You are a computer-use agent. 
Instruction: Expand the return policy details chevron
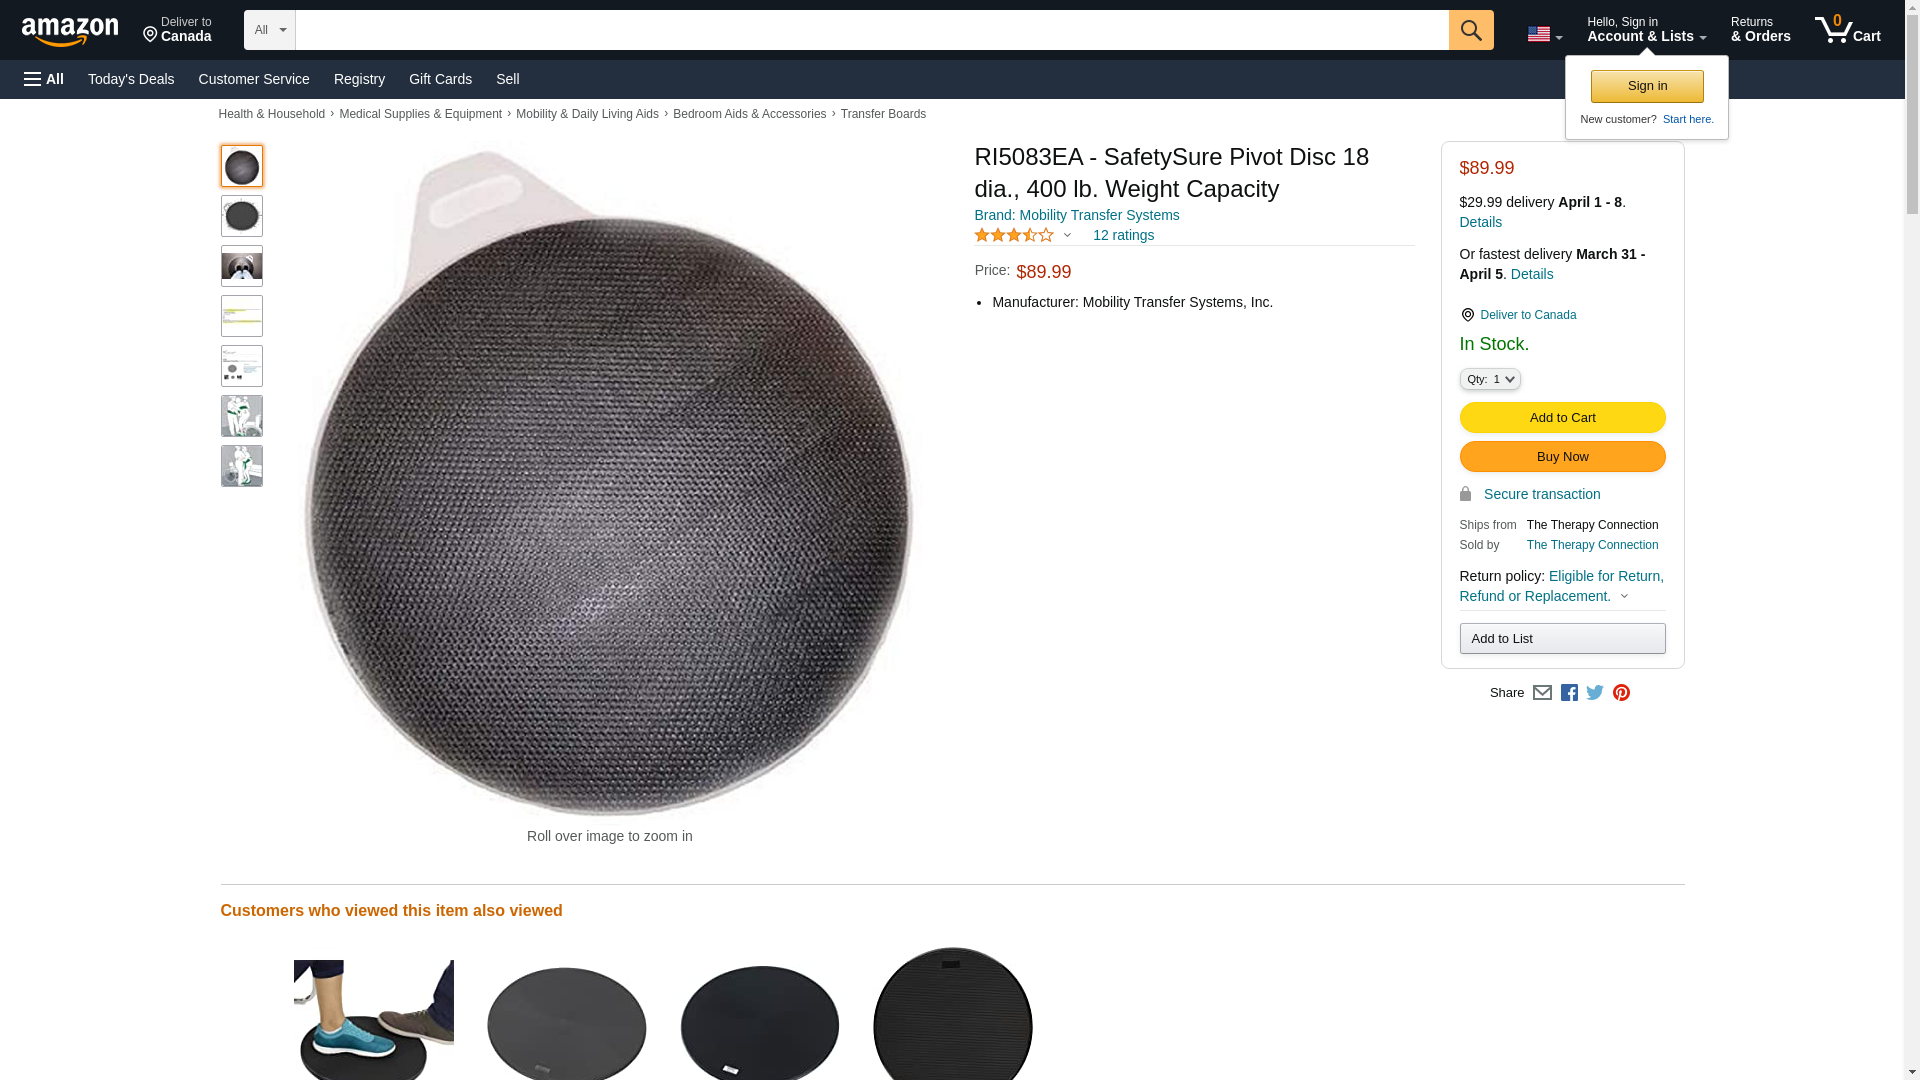[x=1624, y=597]
